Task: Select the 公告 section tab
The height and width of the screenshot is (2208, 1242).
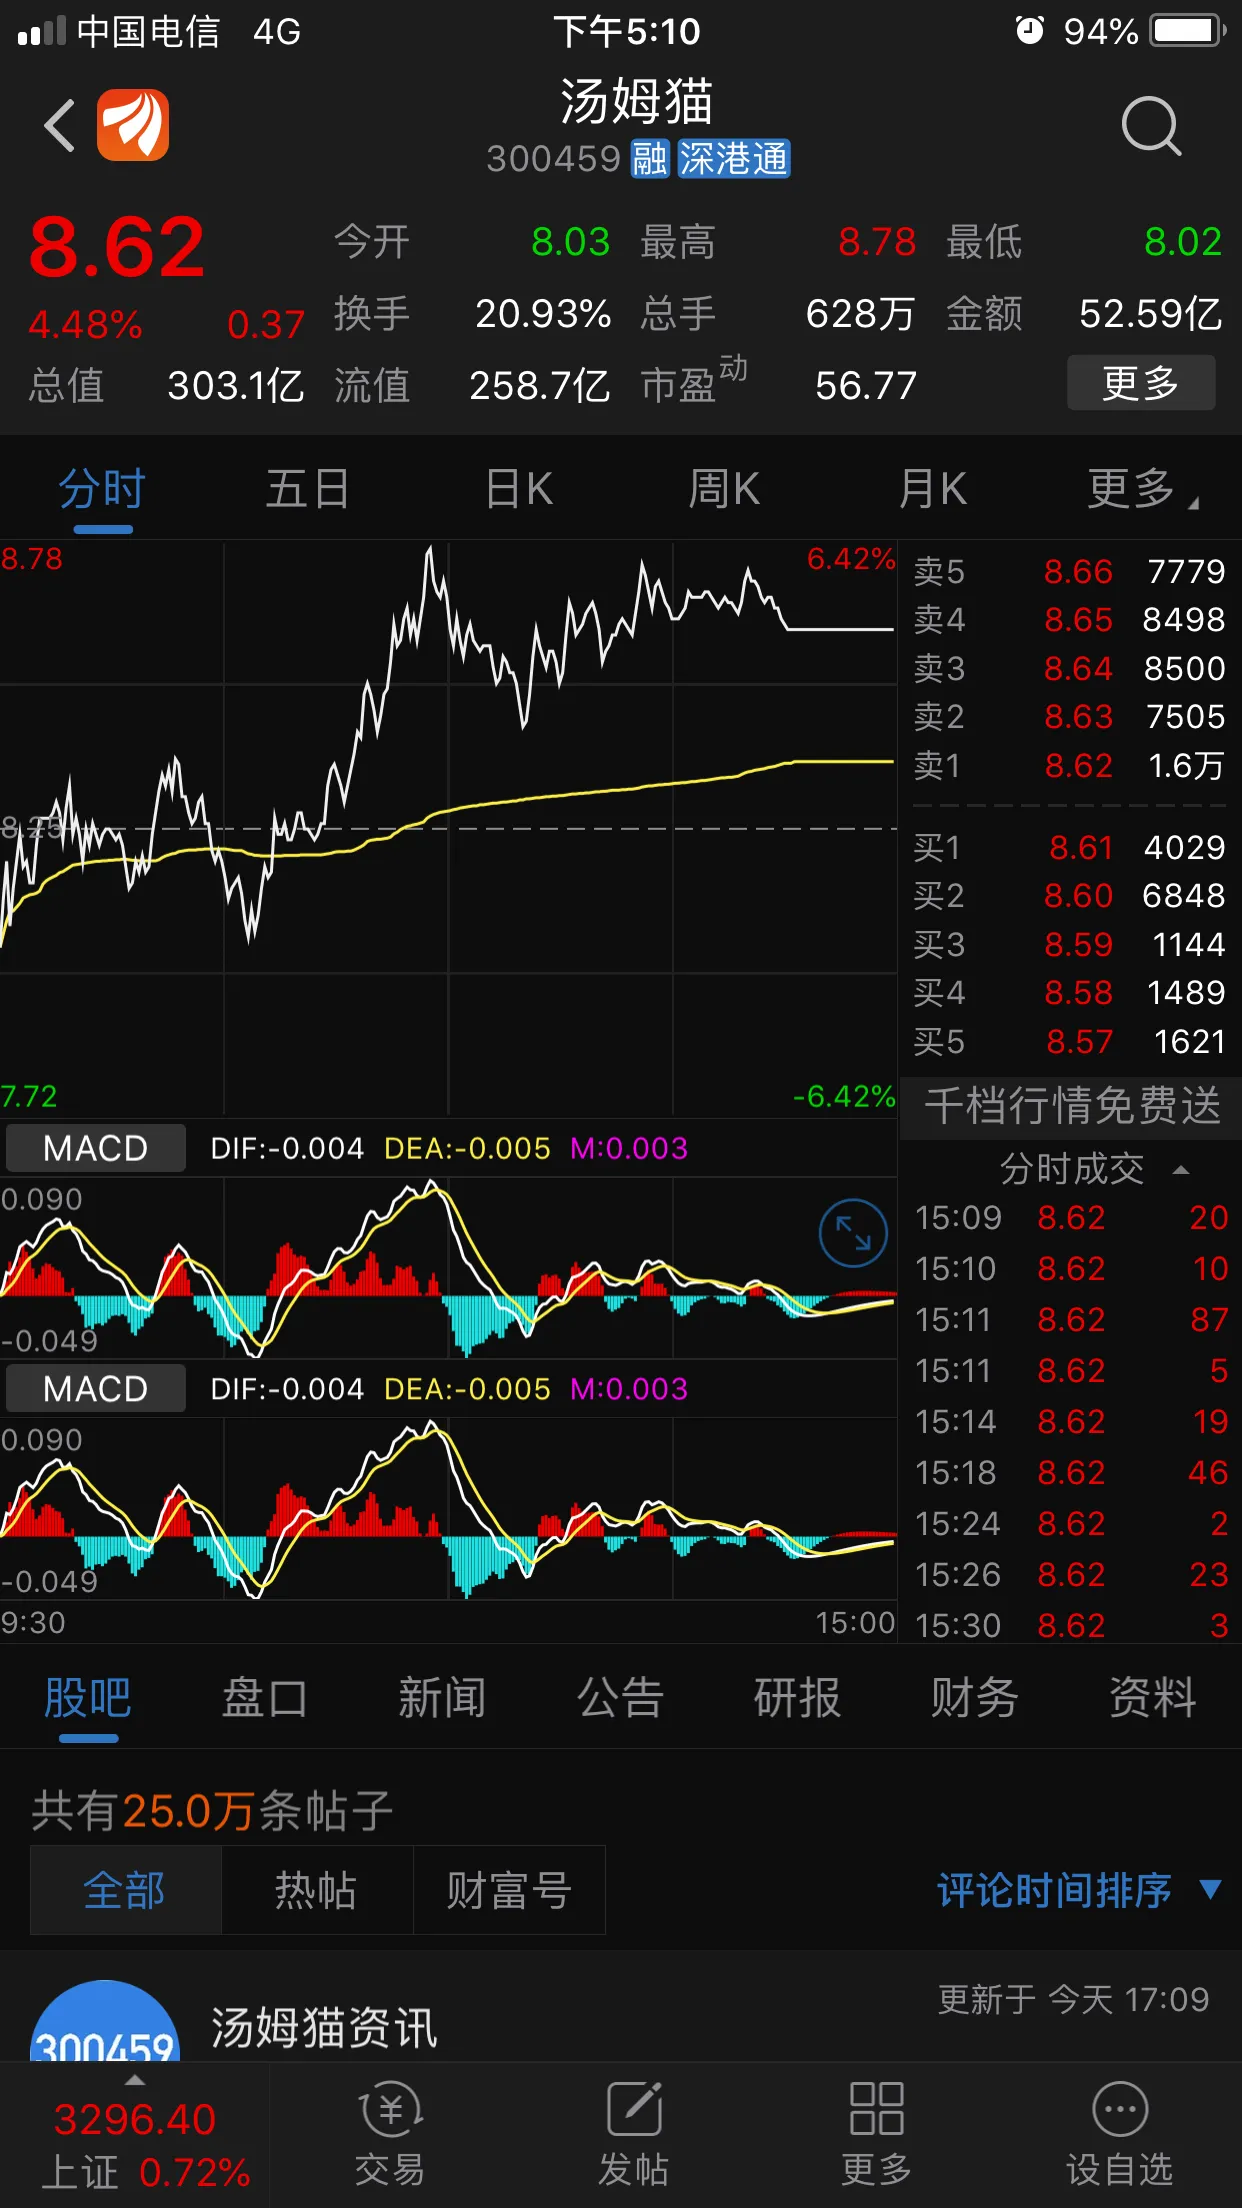Action: tap(620, 1697)
